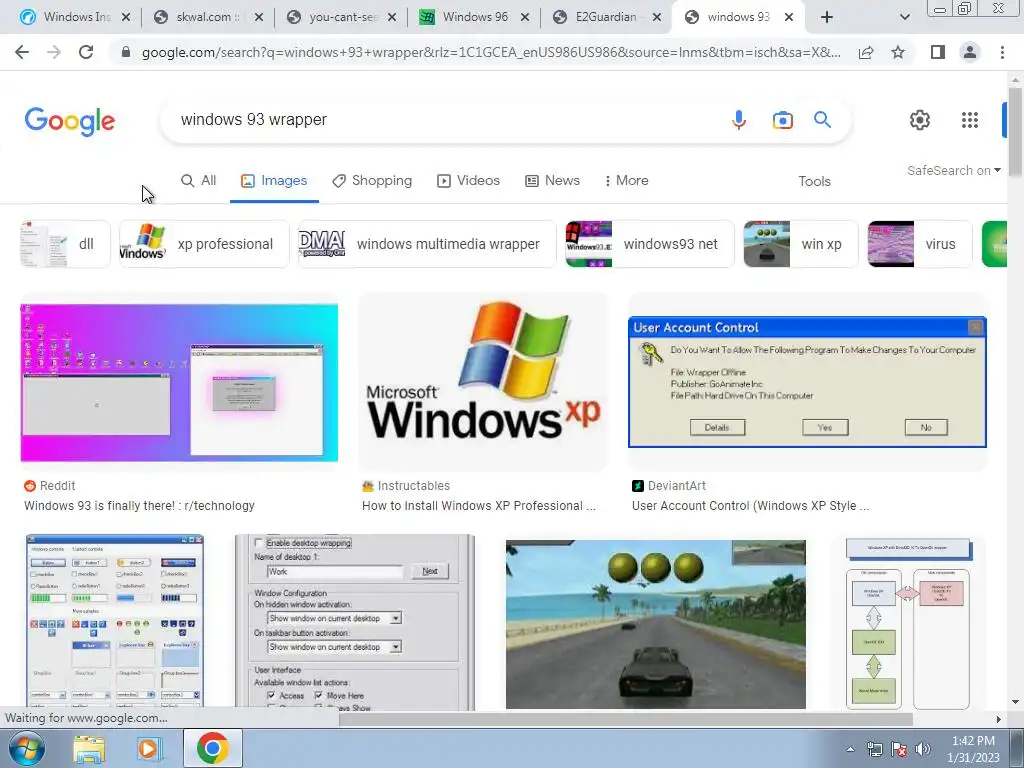Click the forward navigation arrow
This screenshot has width=1024, height=768.
[54, 52]
